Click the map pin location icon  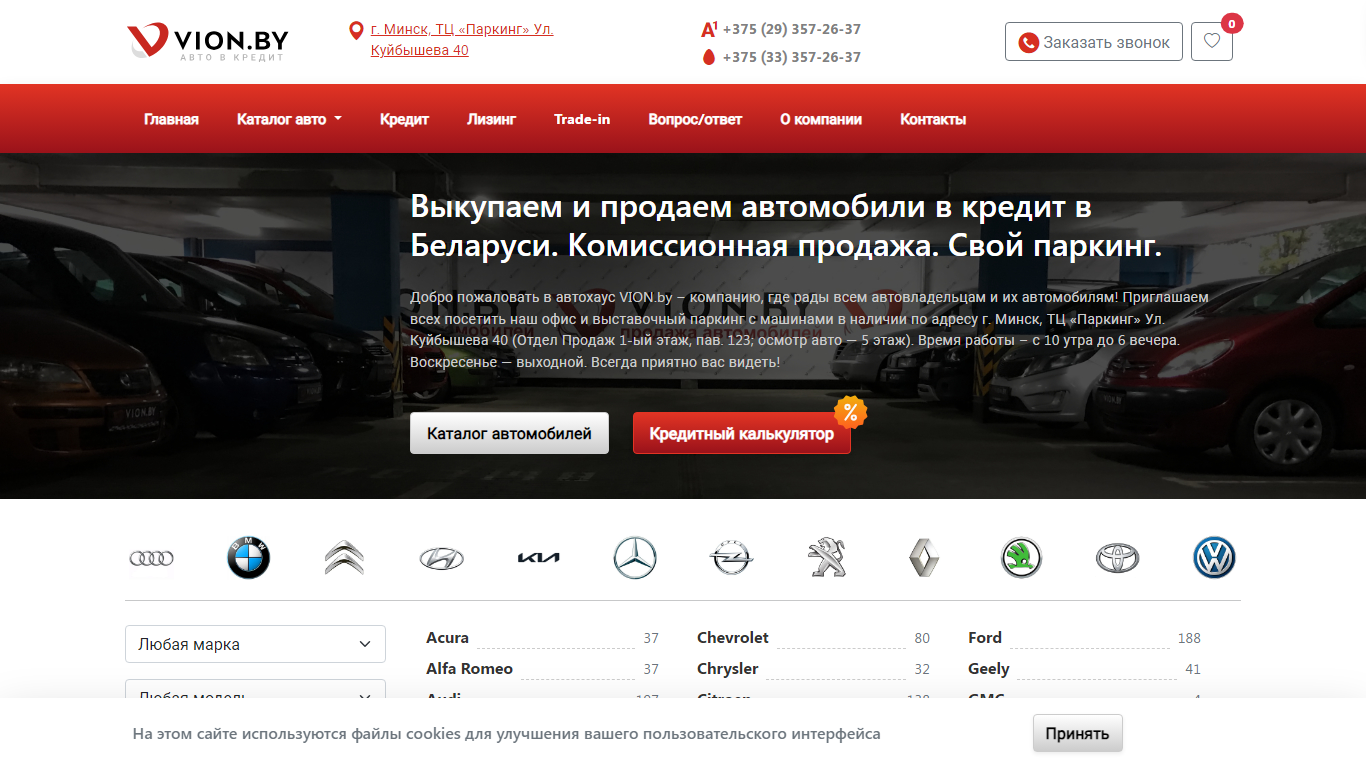coord(355,31)
